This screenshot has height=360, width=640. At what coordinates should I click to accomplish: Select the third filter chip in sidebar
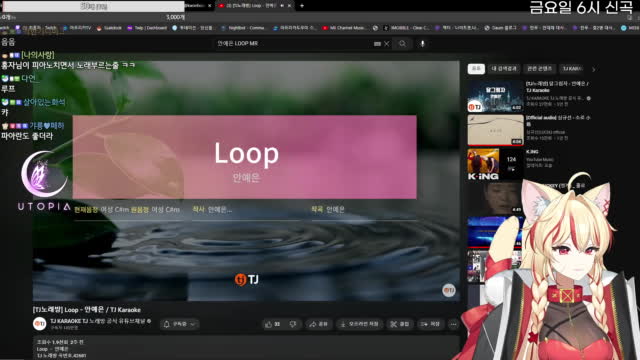pos(539,69)
